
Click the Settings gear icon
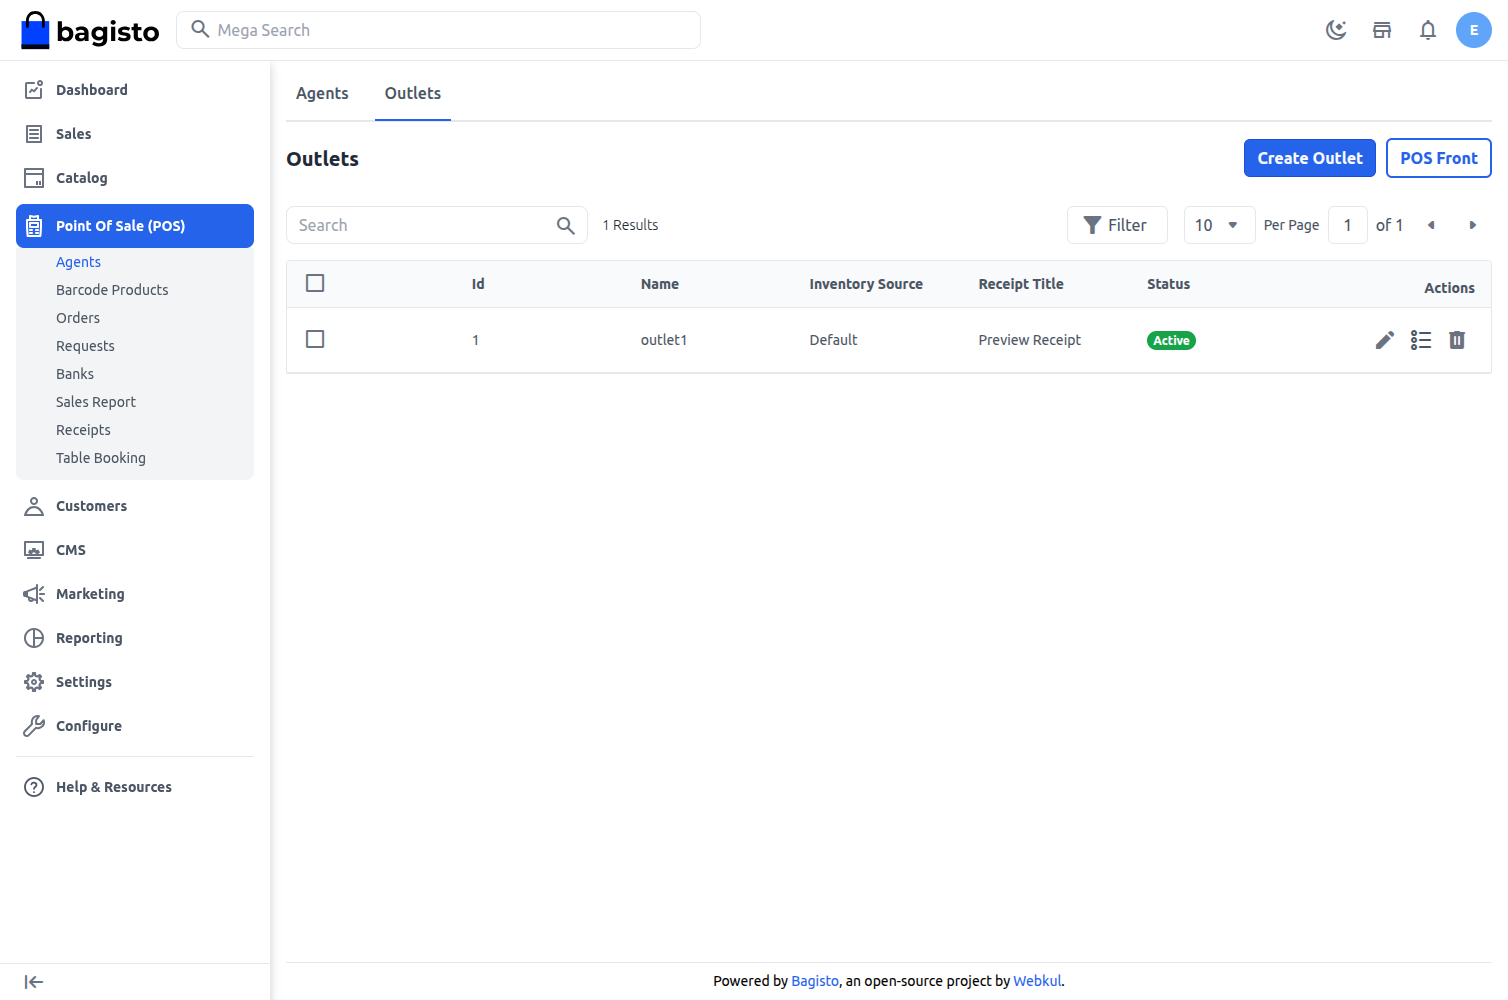(34, 682)
